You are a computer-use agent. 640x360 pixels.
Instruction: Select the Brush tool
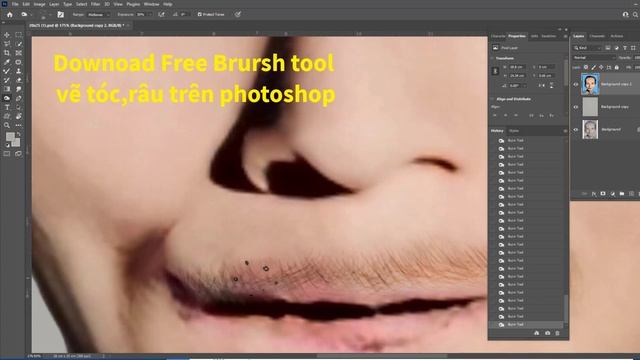click(x=7, y=71)
